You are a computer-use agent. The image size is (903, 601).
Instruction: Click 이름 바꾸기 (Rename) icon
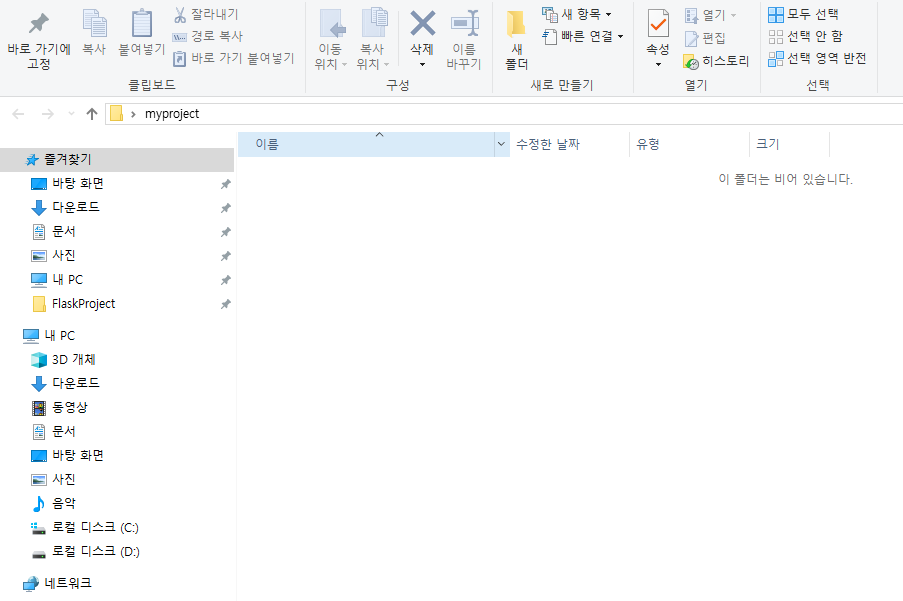click(464, 23)
